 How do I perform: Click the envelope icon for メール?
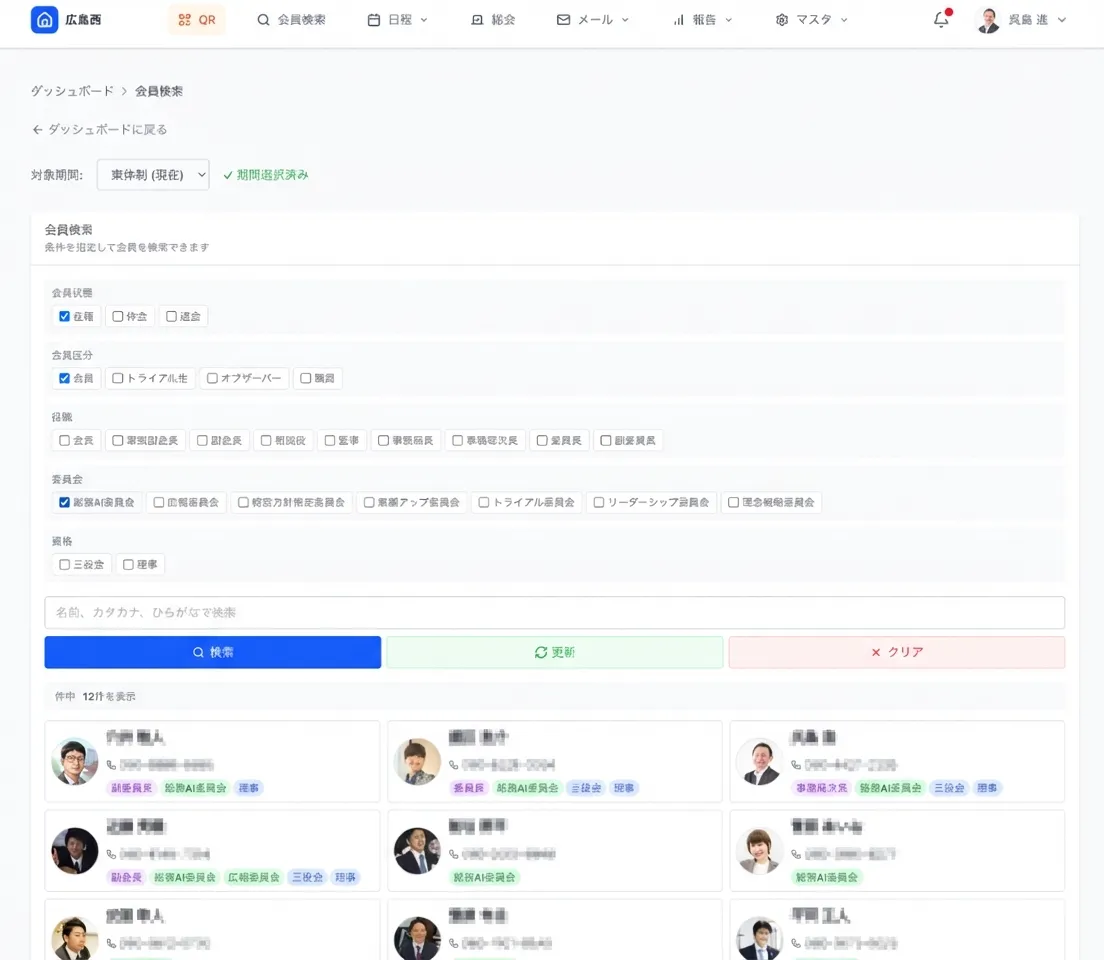(x=565, y=20)
